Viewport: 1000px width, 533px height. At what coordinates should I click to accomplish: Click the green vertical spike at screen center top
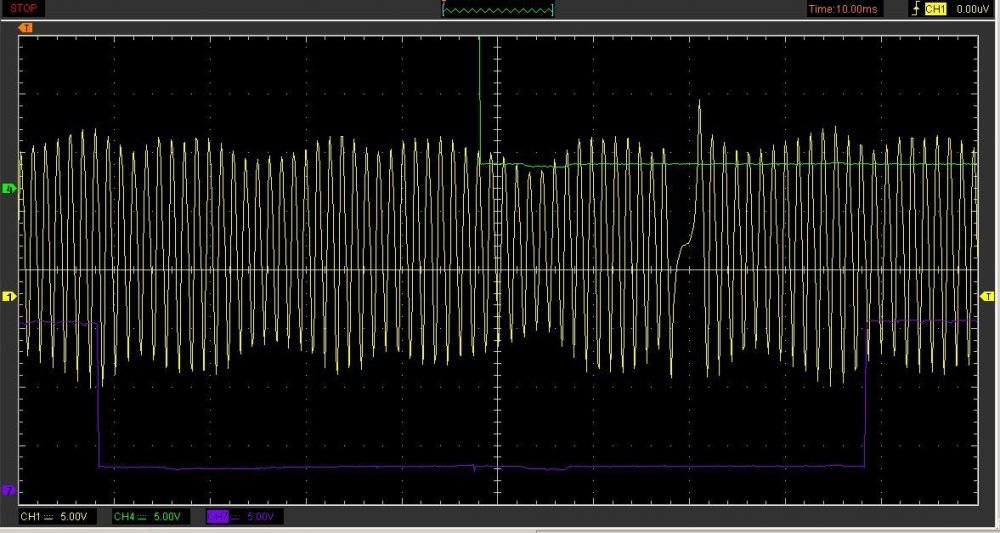[x=480, y=80]
